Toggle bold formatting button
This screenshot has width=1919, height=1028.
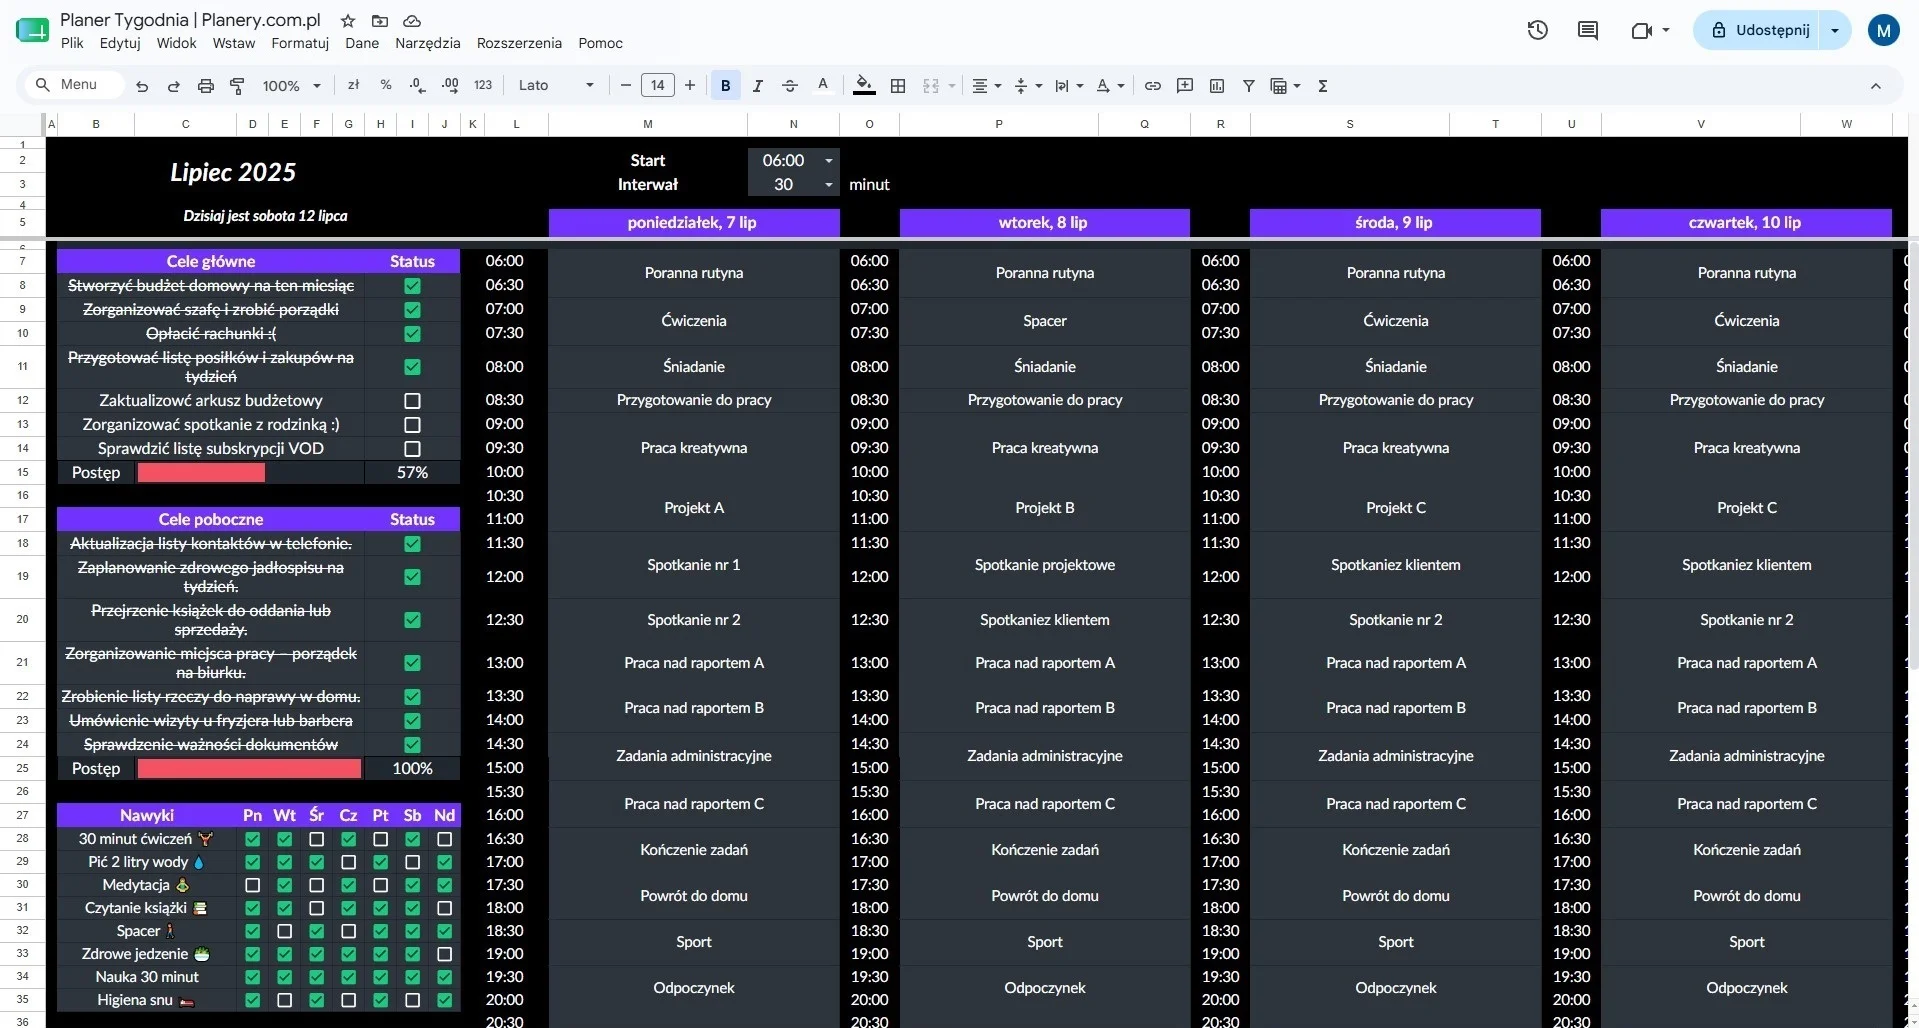[x=726, y=86]
